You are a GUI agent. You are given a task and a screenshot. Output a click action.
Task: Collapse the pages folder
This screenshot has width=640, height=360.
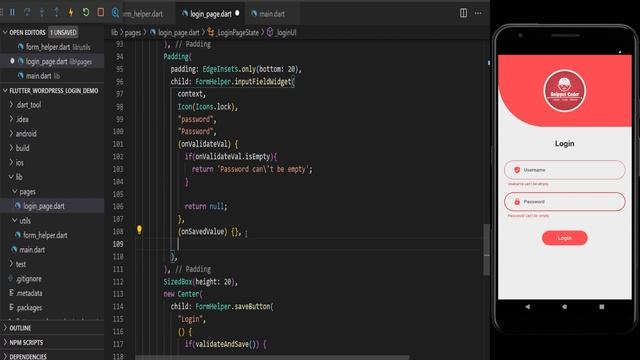[24, 191]
